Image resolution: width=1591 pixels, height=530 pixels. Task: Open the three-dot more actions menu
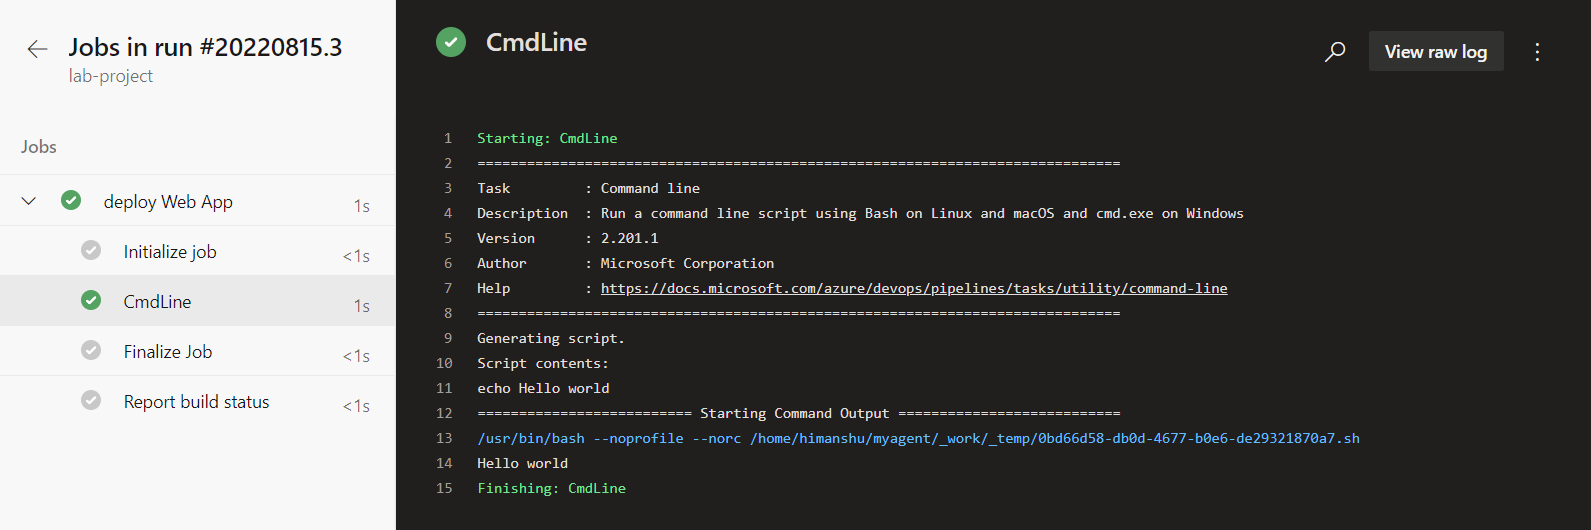point(1537,52)
